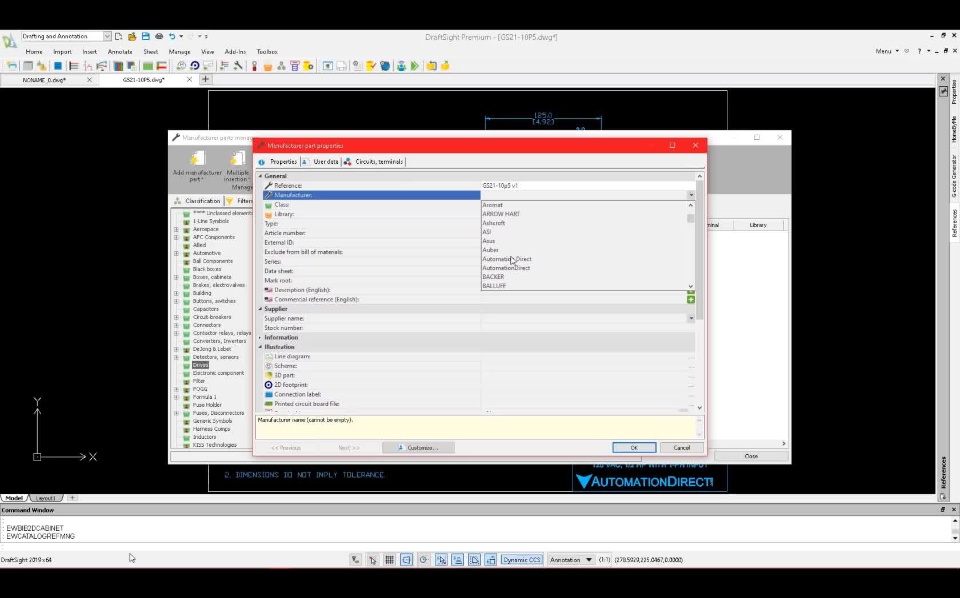Click the blue square icon in Toolbox ribbon

click(x=58, y=65)
